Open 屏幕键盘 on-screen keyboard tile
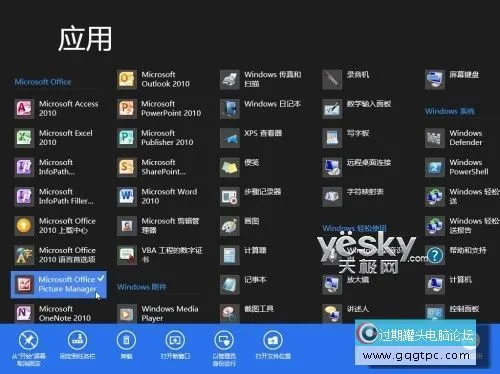The image size is (500, 374). click(453, 79)
